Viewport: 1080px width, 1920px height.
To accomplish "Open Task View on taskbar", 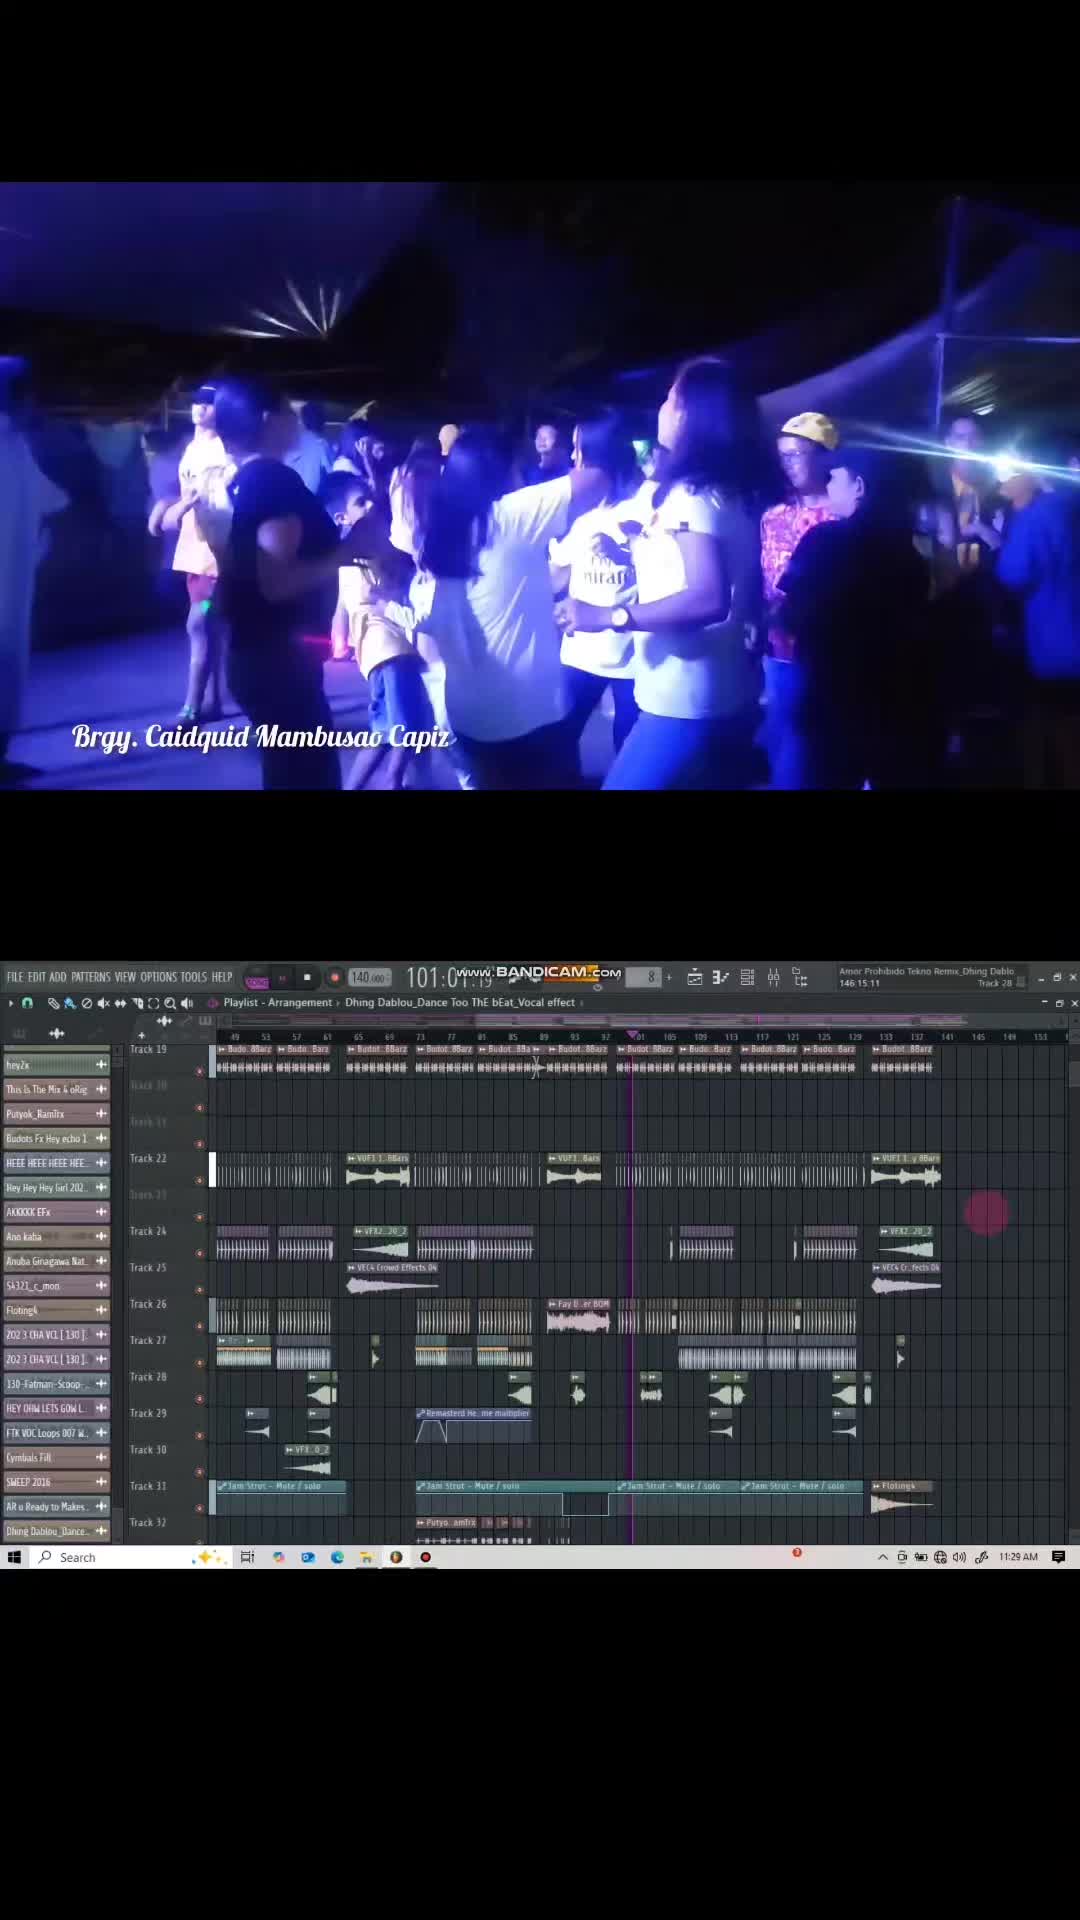I will tap(247, 1557).
